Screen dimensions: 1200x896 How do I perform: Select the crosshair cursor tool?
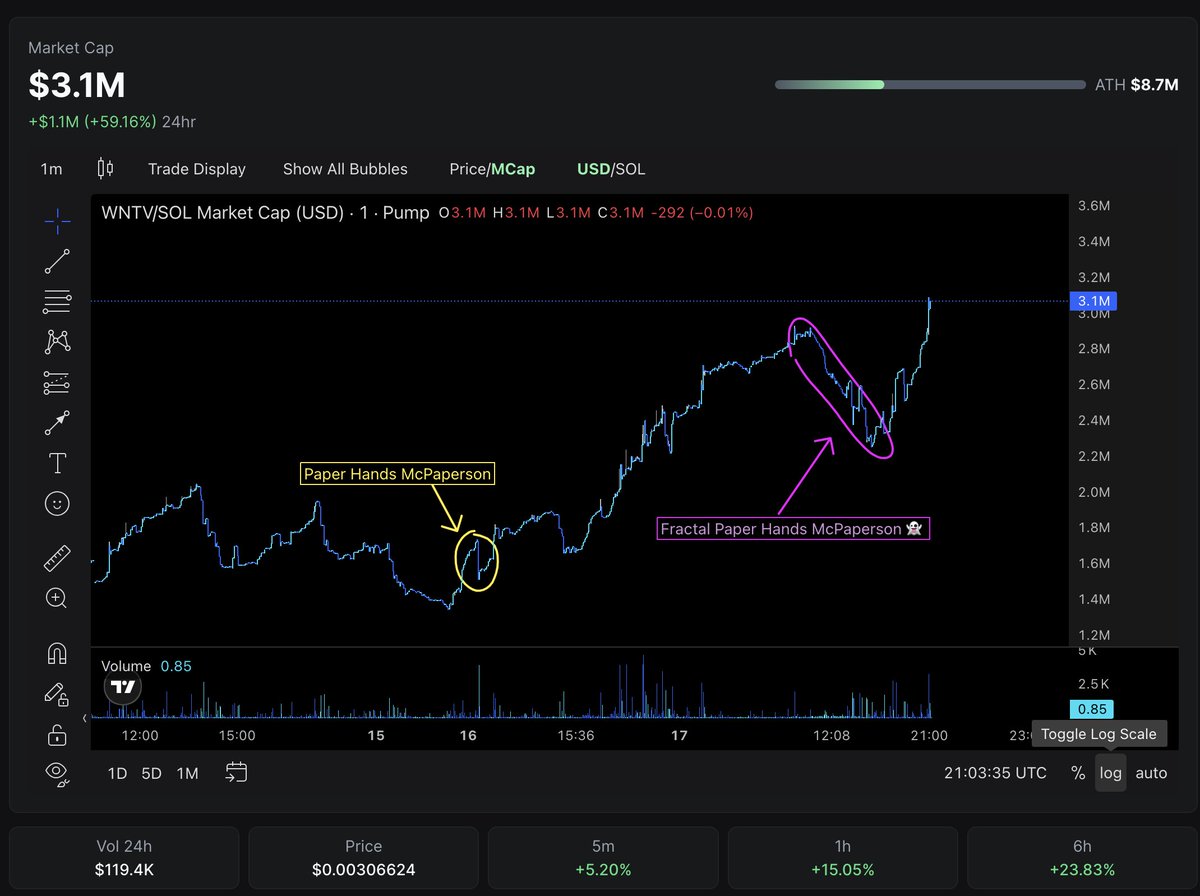57,220
